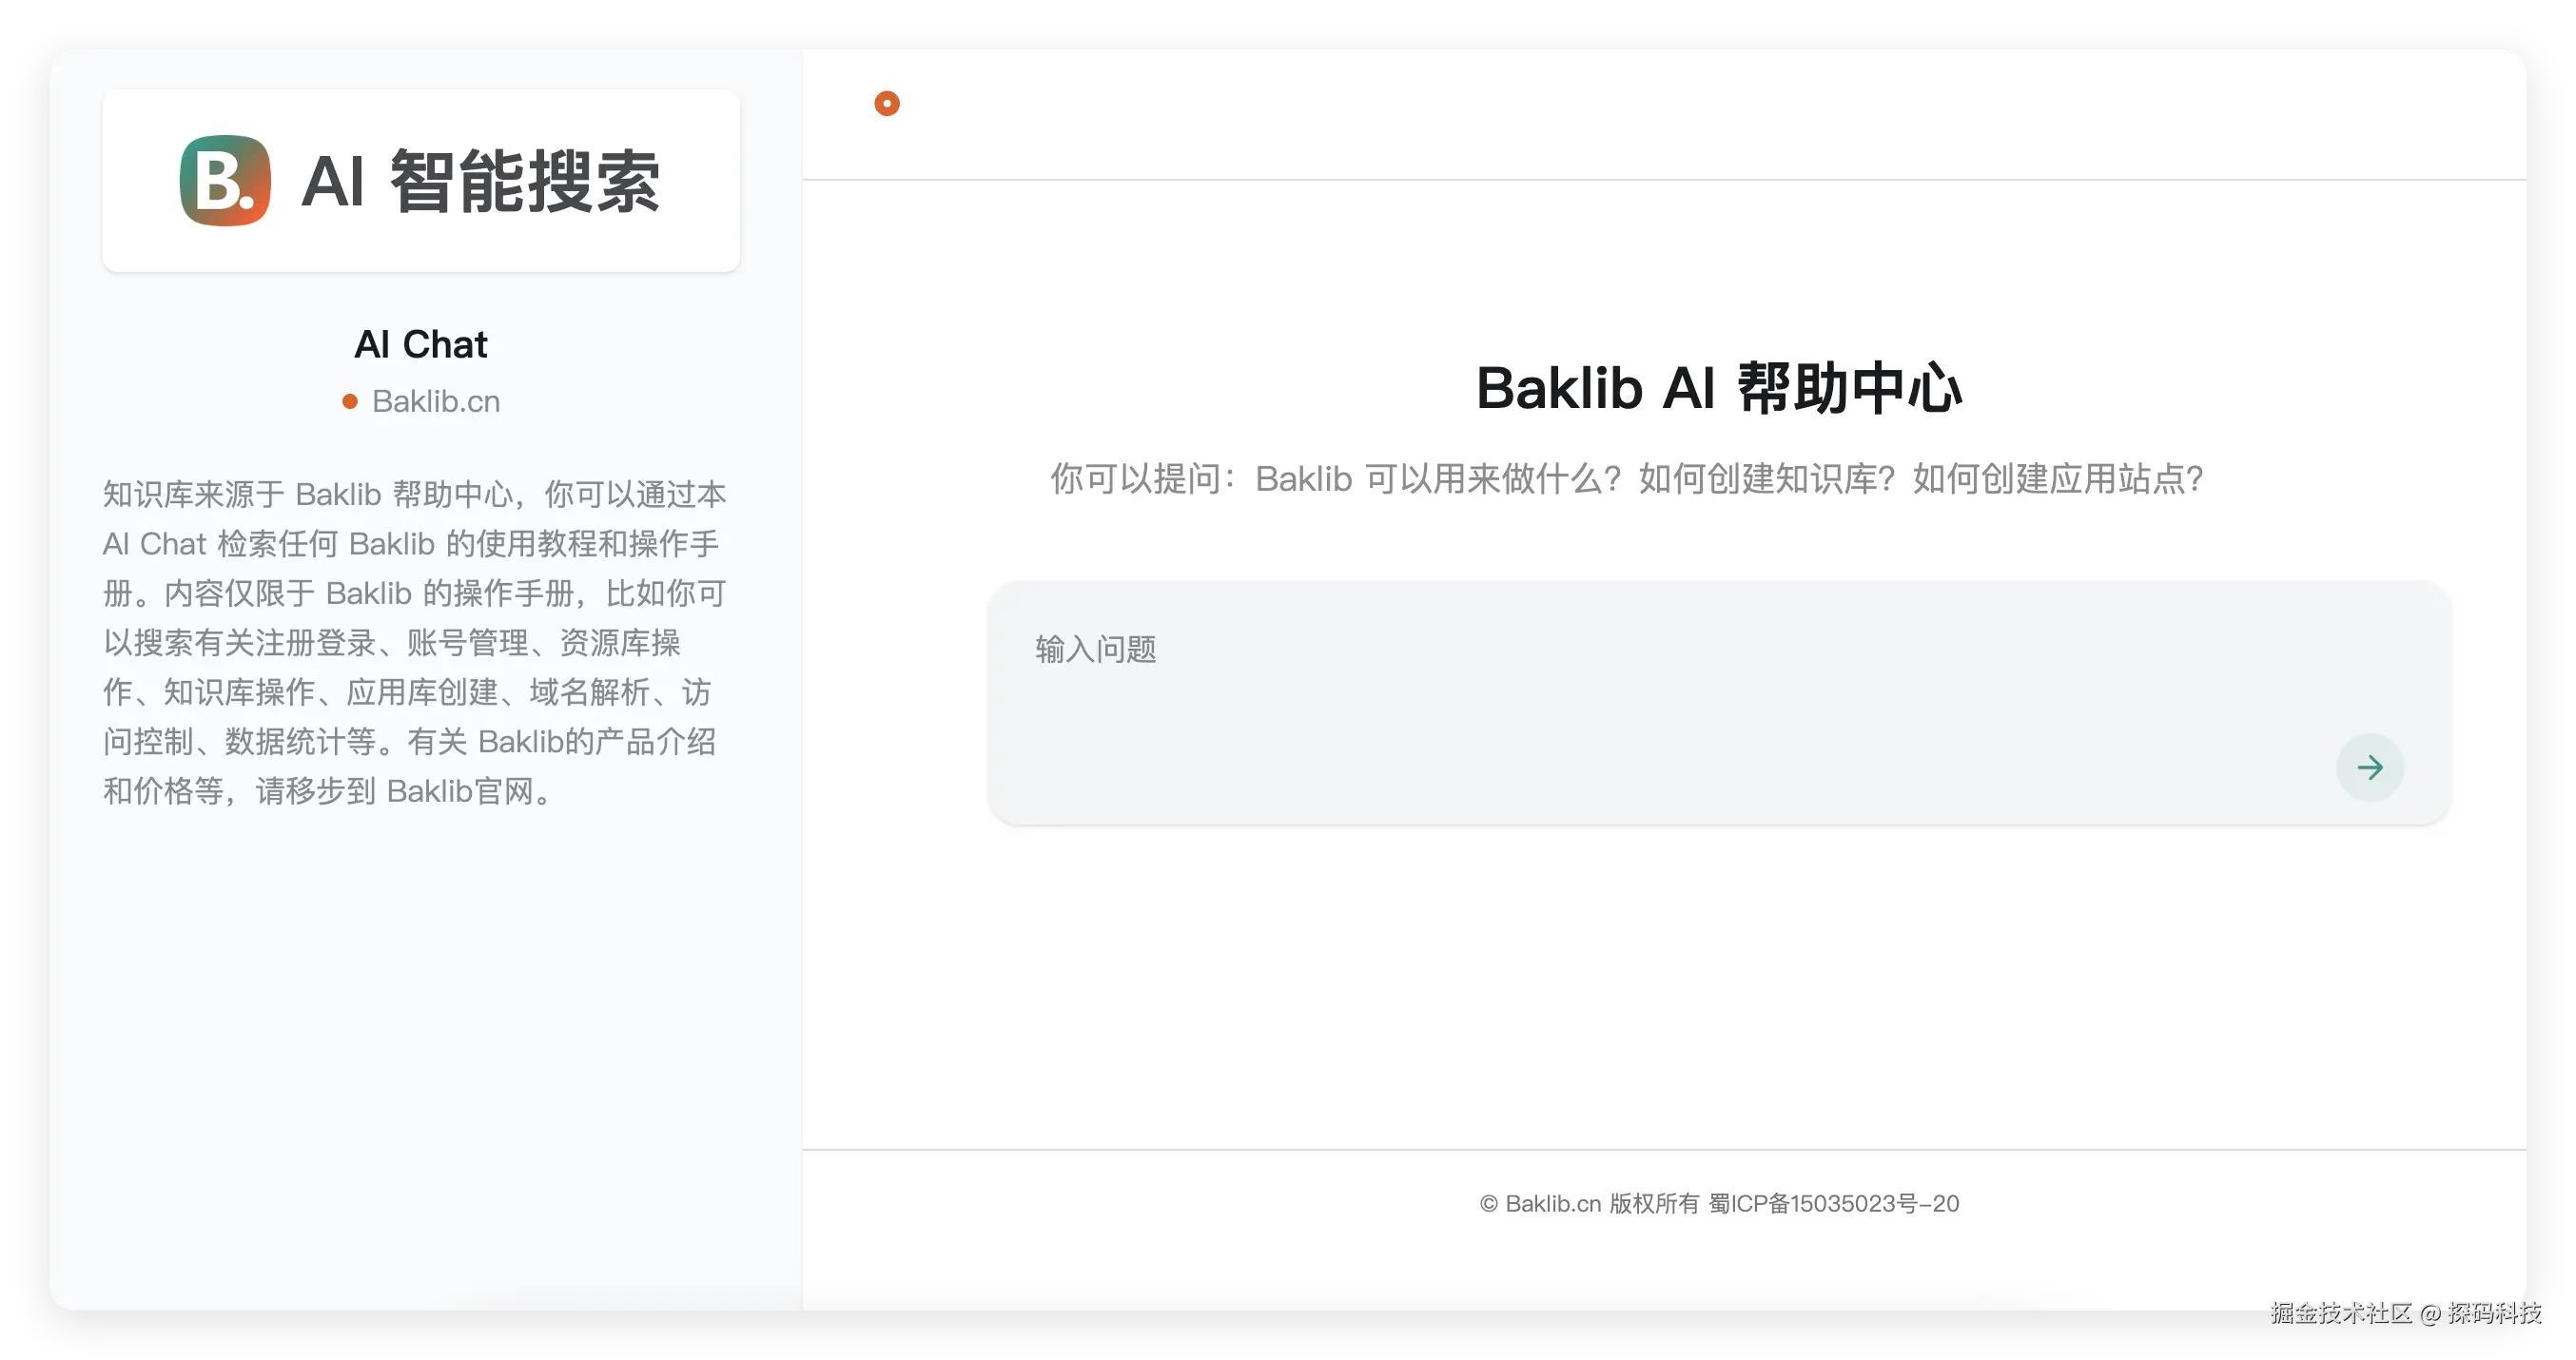Click "Baklib 帮助中心" in description's first line
2576x1360 pixels.
404,495
